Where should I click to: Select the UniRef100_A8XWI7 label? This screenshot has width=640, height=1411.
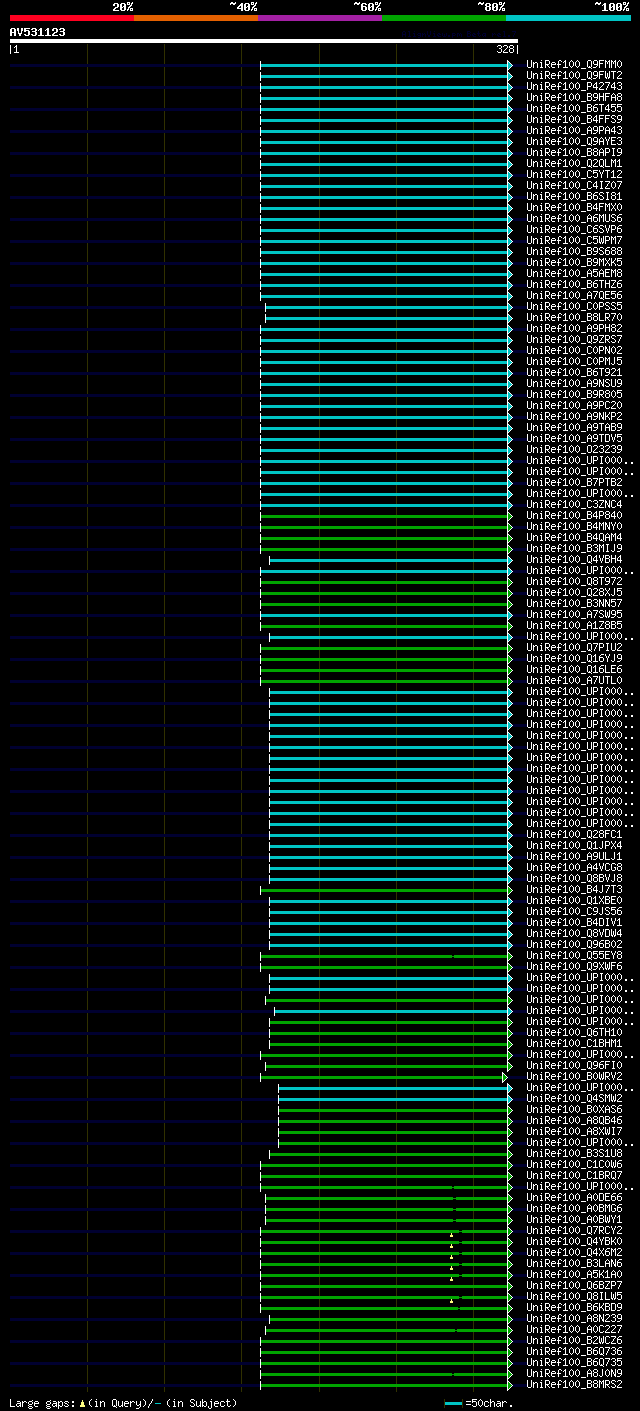point(574,1132)
